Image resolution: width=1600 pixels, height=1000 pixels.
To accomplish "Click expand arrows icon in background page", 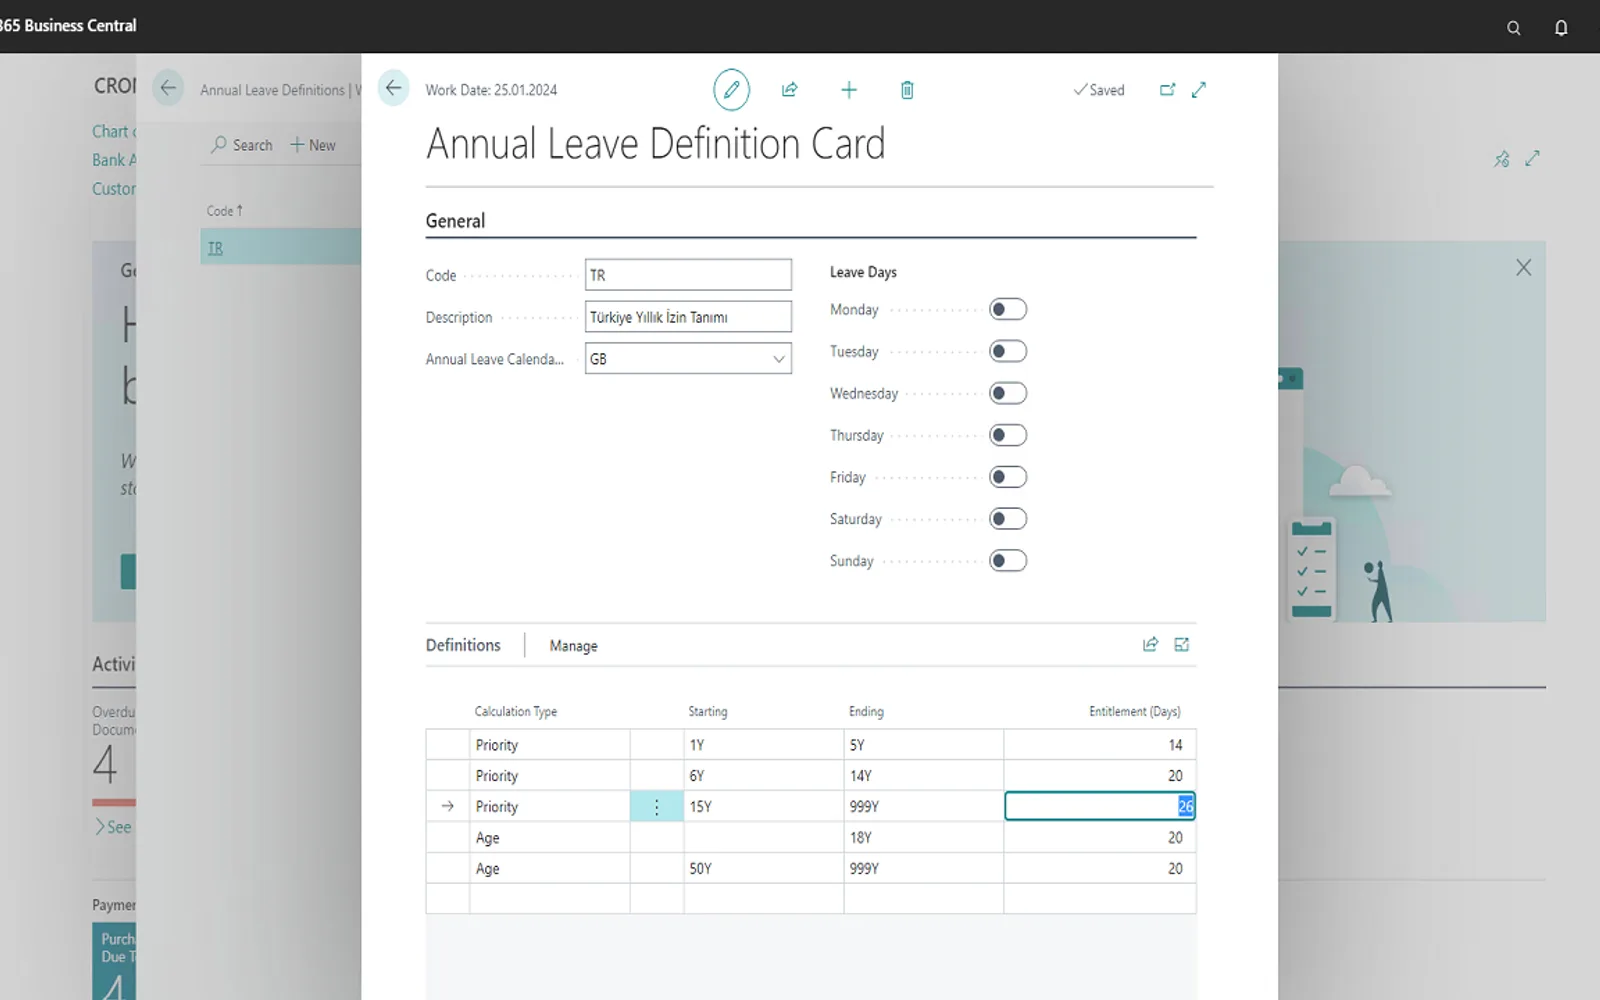I will (1533, 159).
